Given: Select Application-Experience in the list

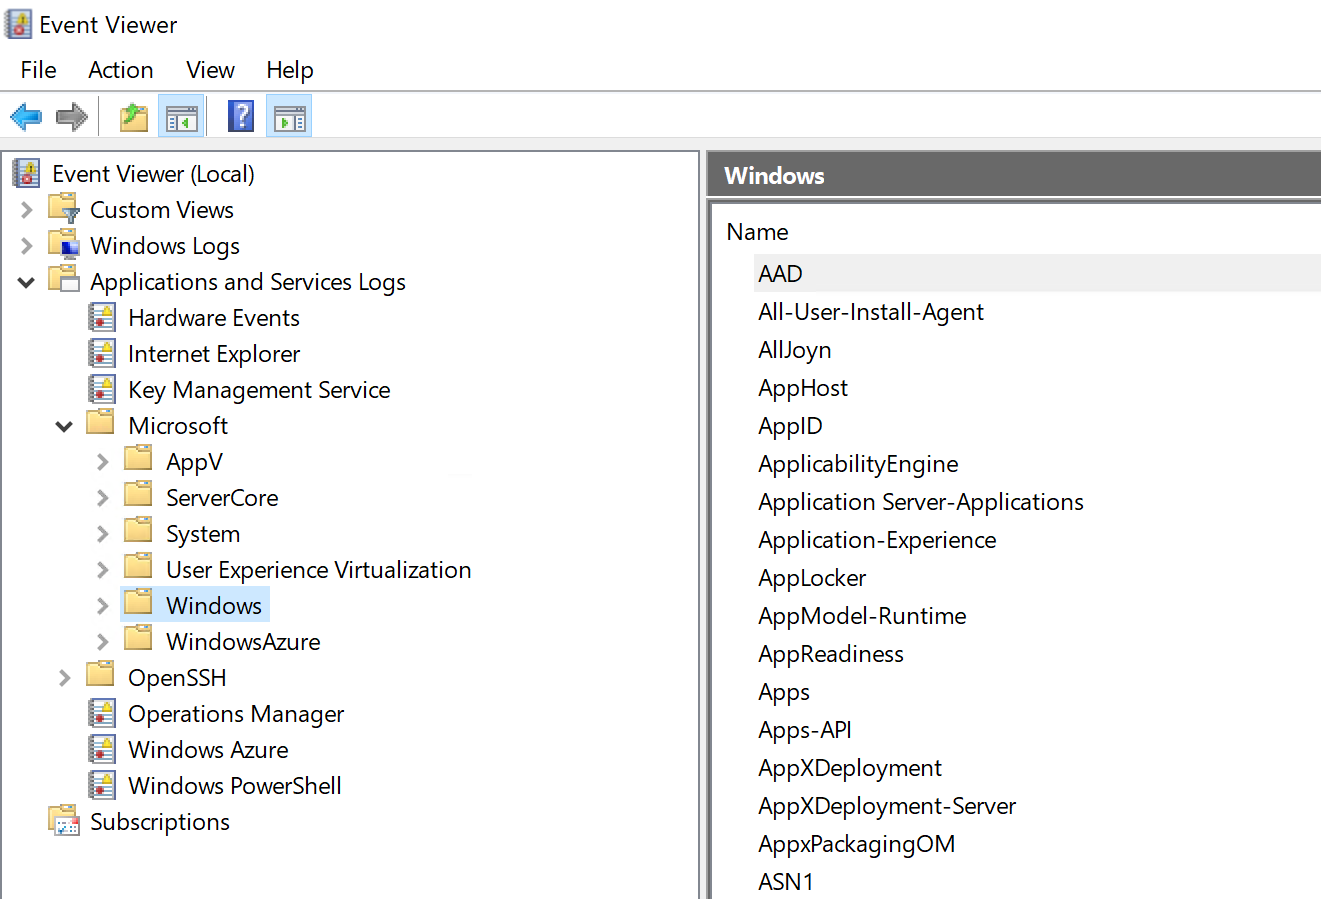Looking at the screenshot, I should point(877,540).
